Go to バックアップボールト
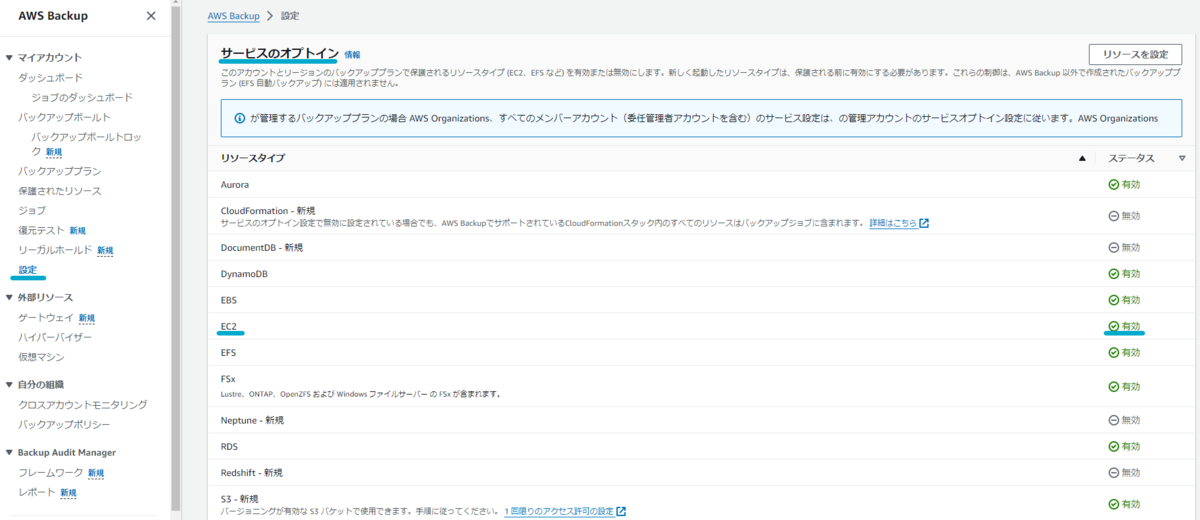The image size is (1200, 520). (x=65, y=117)
